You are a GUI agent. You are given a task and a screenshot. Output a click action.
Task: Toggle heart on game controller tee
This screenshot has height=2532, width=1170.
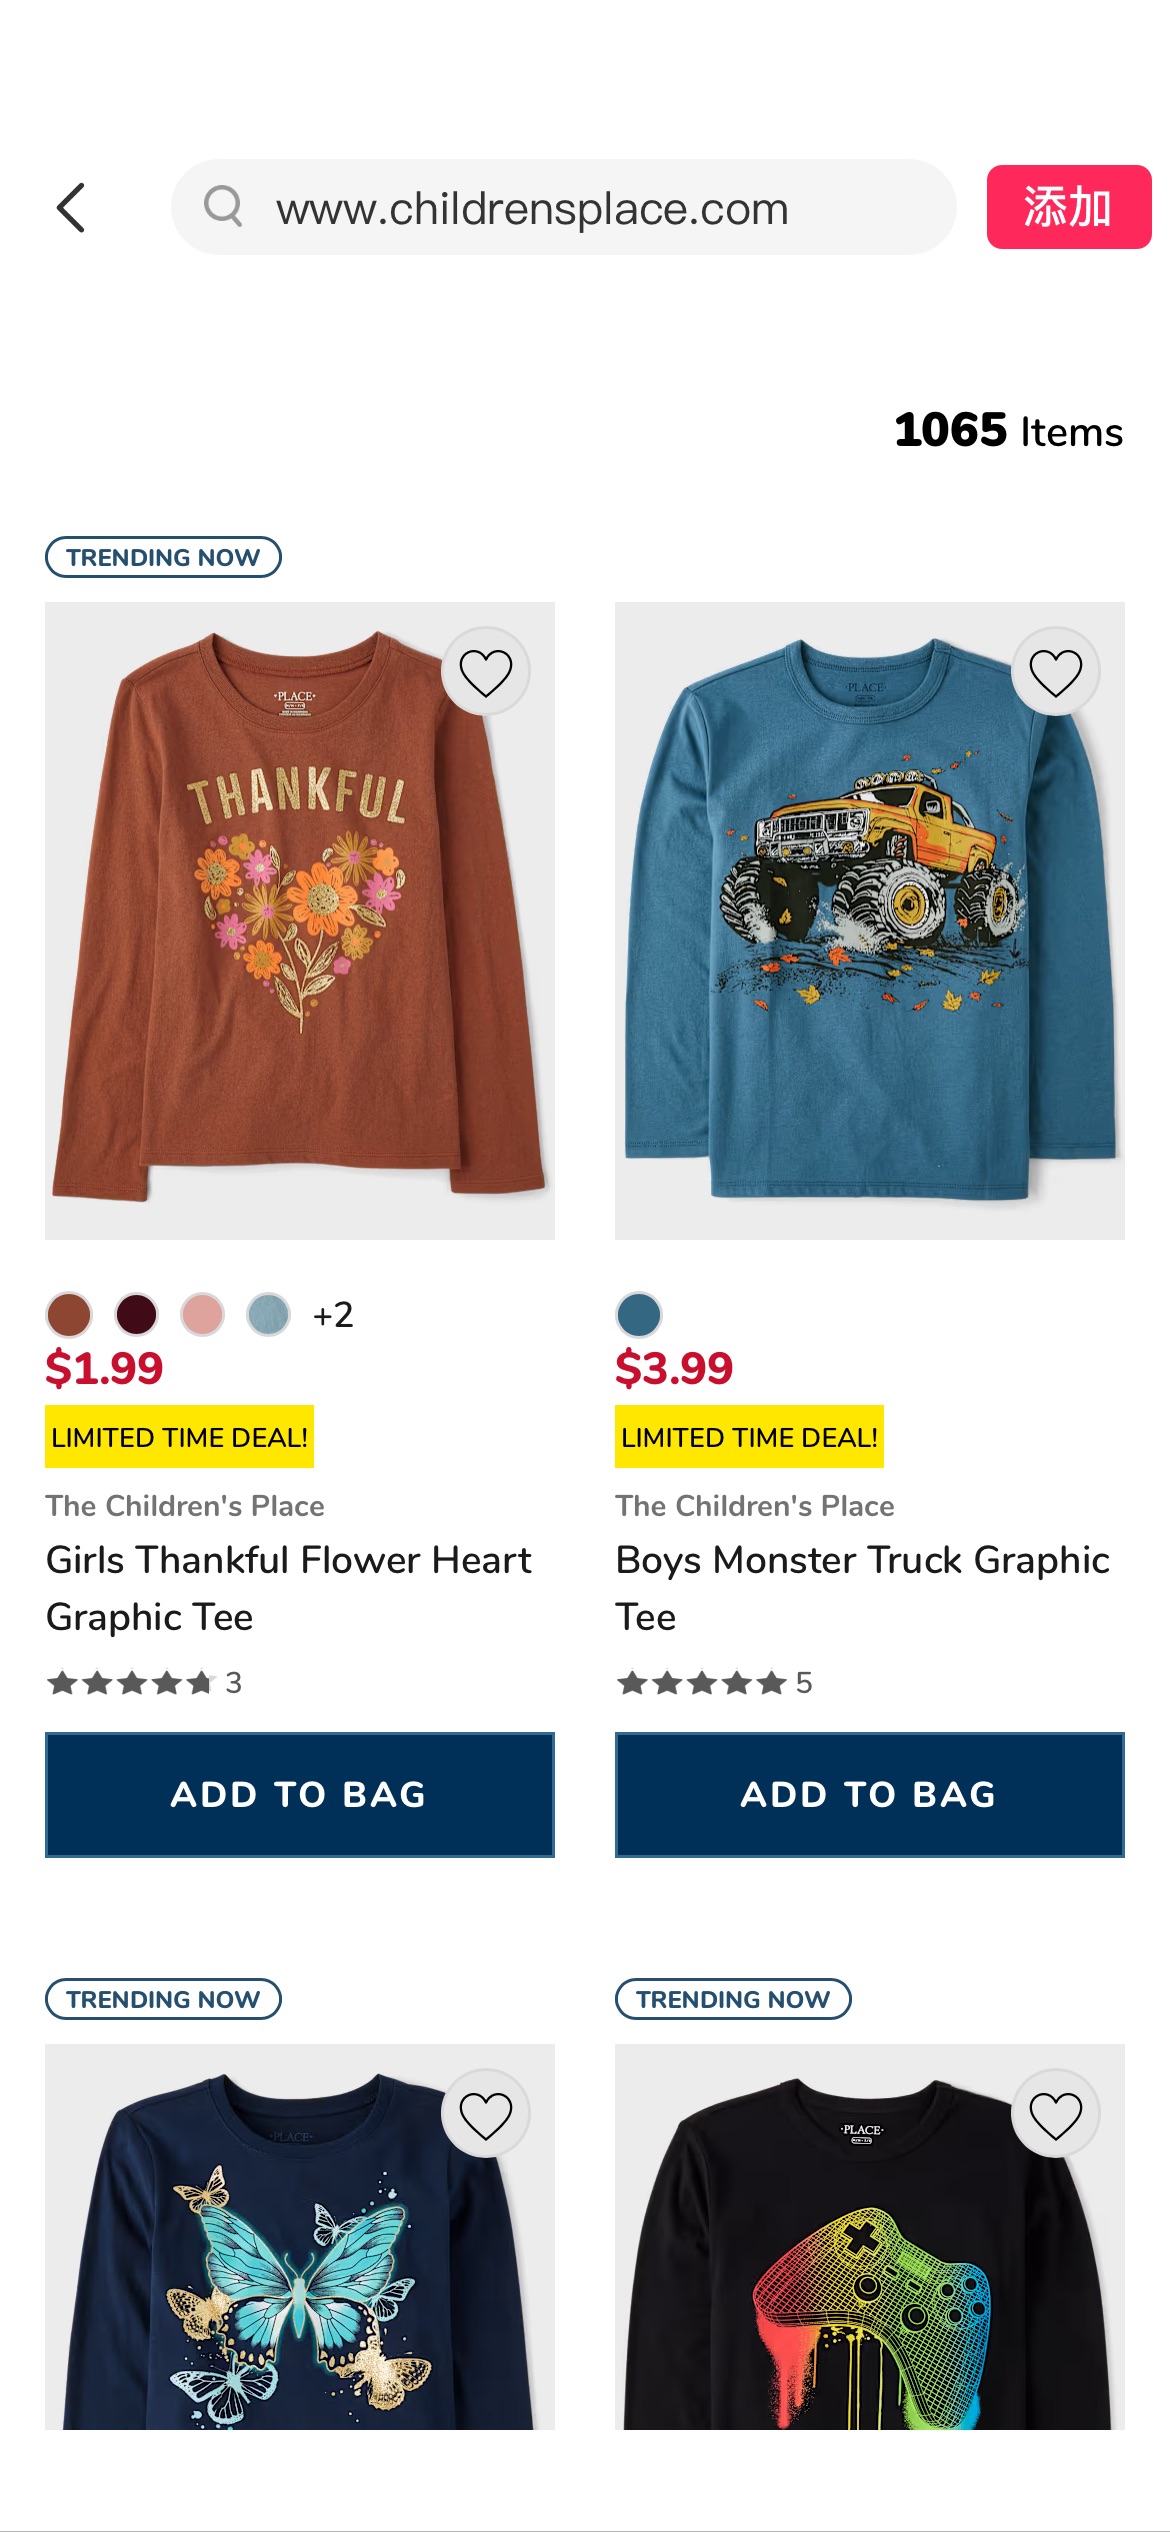tap(1055, 2114)
